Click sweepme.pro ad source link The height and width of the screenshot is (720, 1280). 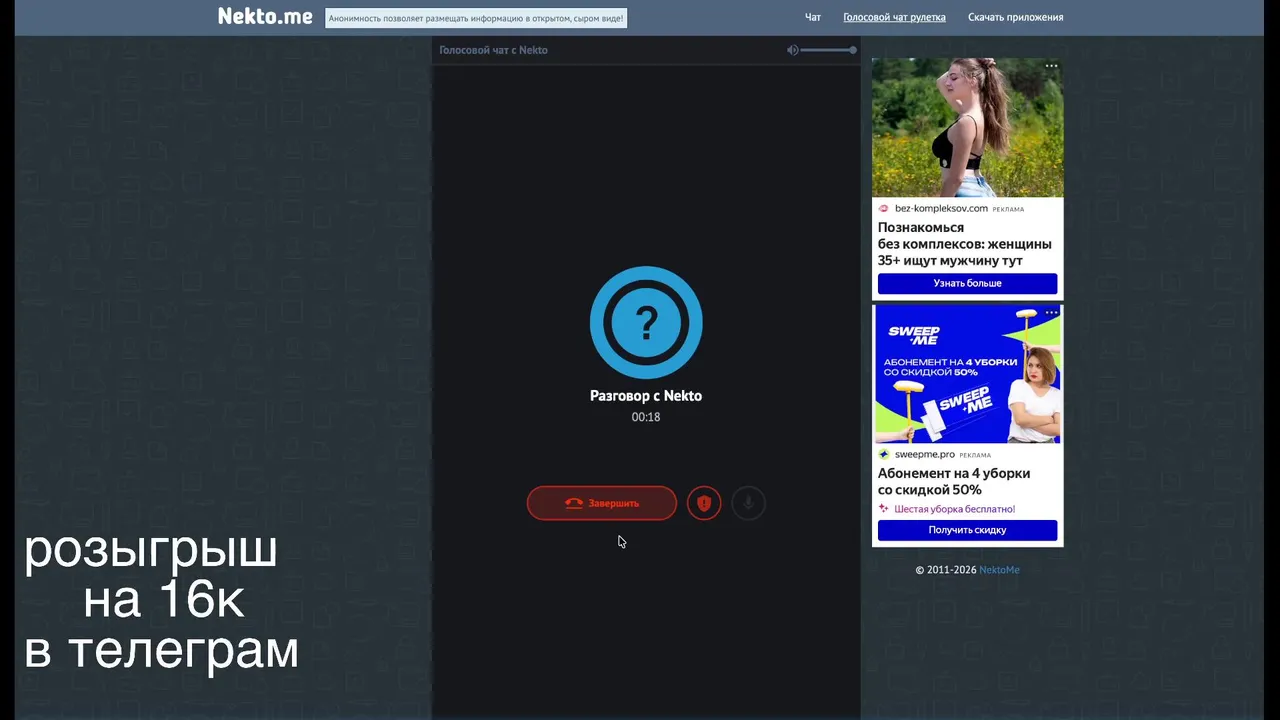point(925,455)
